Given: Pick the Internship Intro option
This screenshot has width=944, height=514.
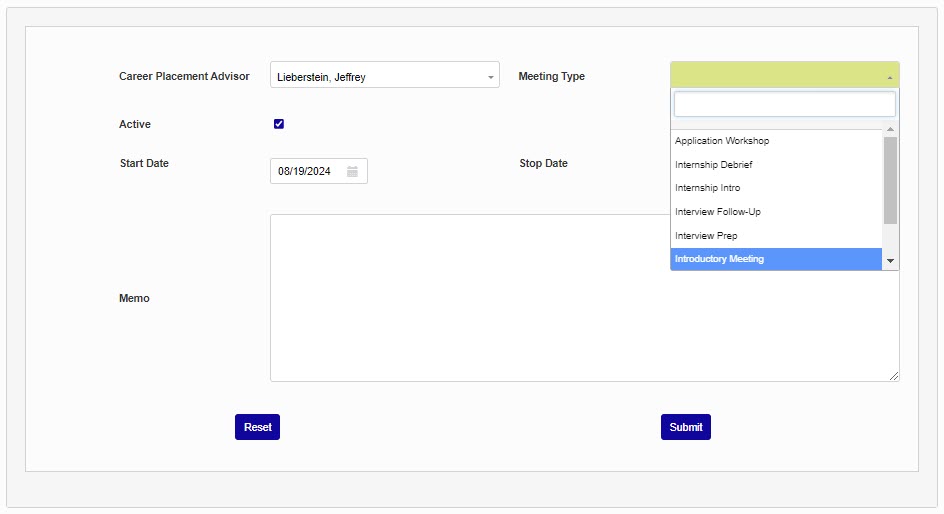Looking at the screenshot, I should point(708,188).
